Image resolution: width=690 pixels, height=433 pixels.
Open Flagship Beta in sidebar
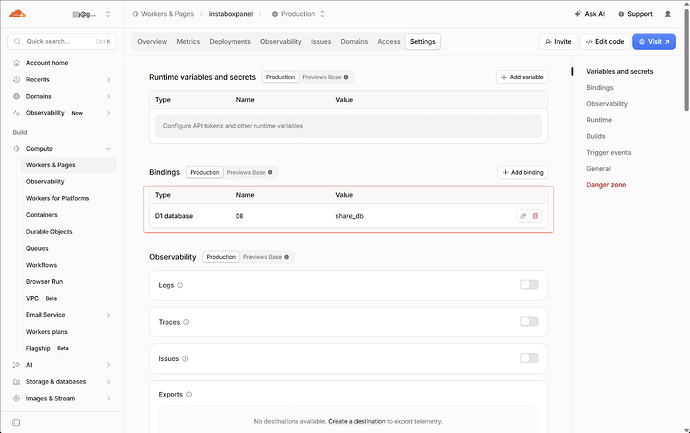47,348
